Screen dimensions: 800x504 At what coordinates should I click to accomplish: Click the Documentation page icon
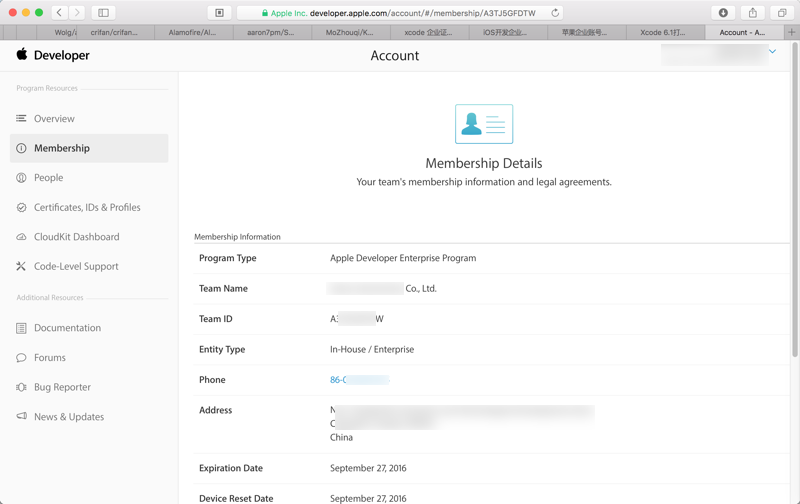coord(21,328)
